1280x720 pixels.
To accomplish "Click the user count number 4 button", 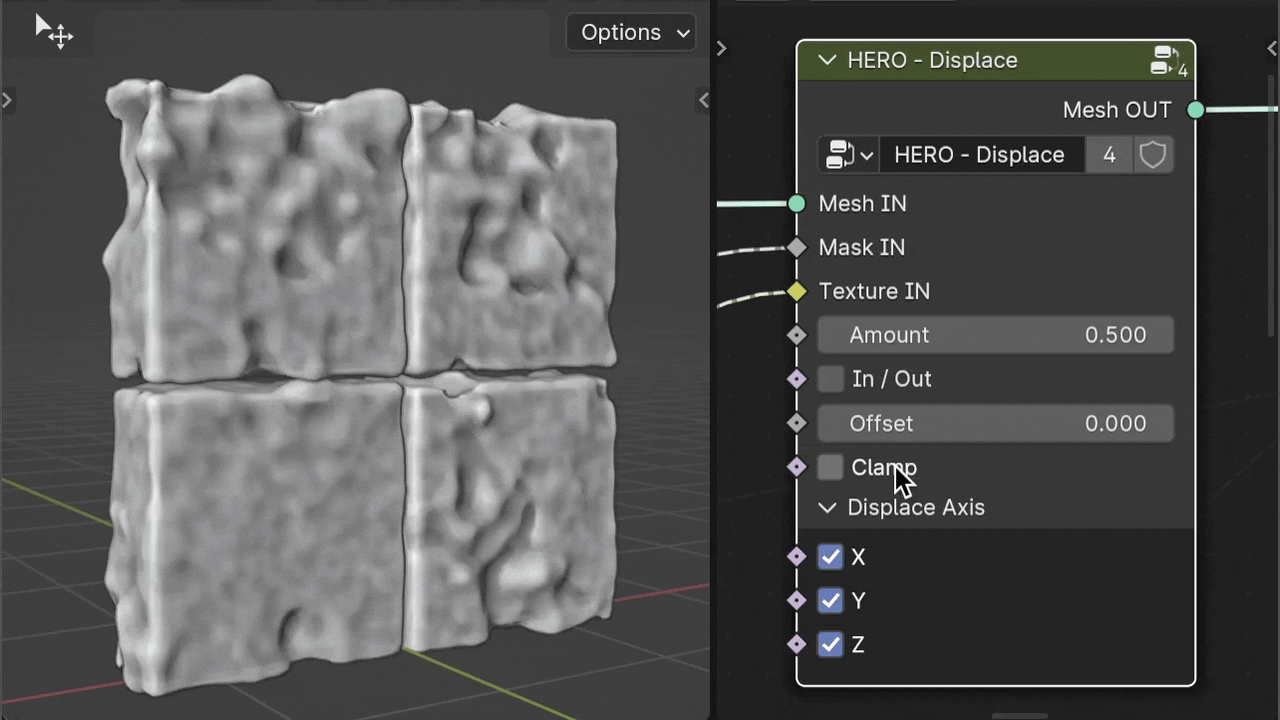I will (x=1109, y=155).
